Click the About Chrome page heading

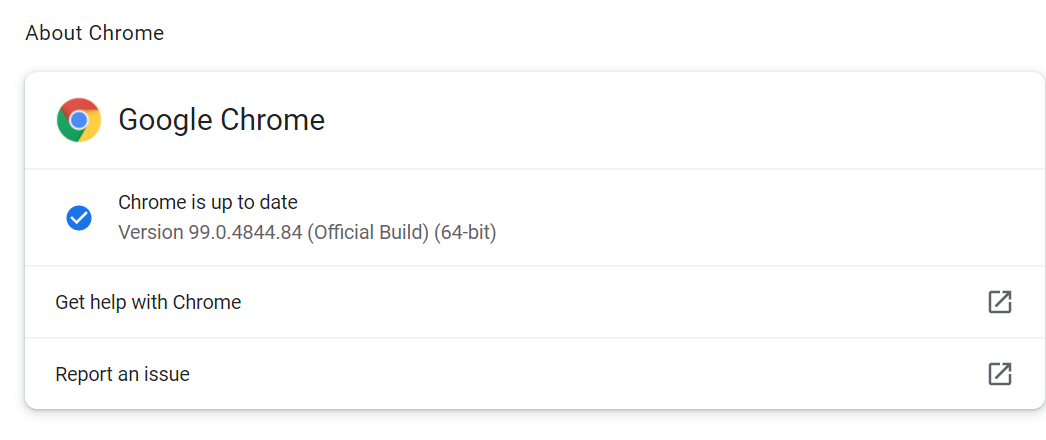[x=95, y=33]
